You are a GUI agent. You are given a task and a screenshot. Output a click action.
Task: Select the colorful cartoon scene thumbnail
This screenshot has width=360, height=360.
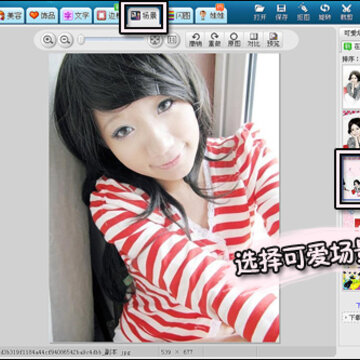click(352, 281)
